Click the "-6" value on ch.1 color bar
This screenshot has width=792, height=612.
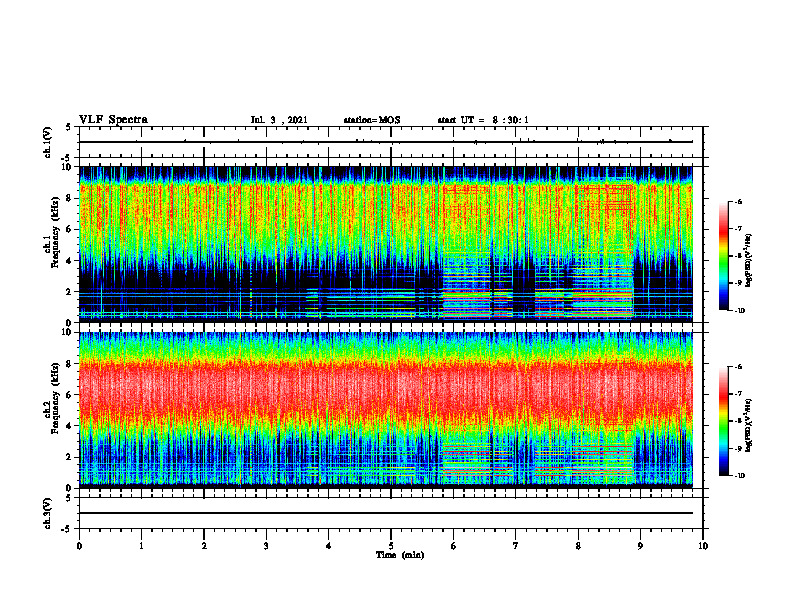(737, 202)
